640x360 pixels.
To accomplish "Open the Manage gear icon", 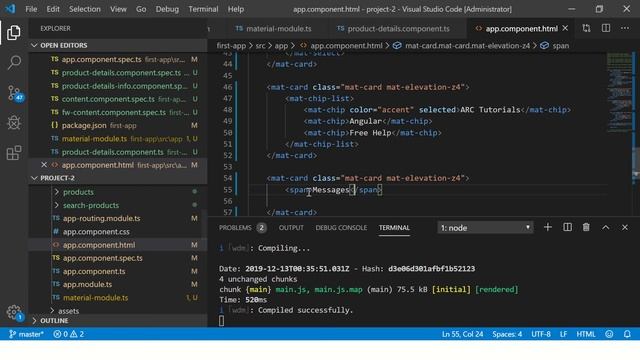I will [14, 313].
